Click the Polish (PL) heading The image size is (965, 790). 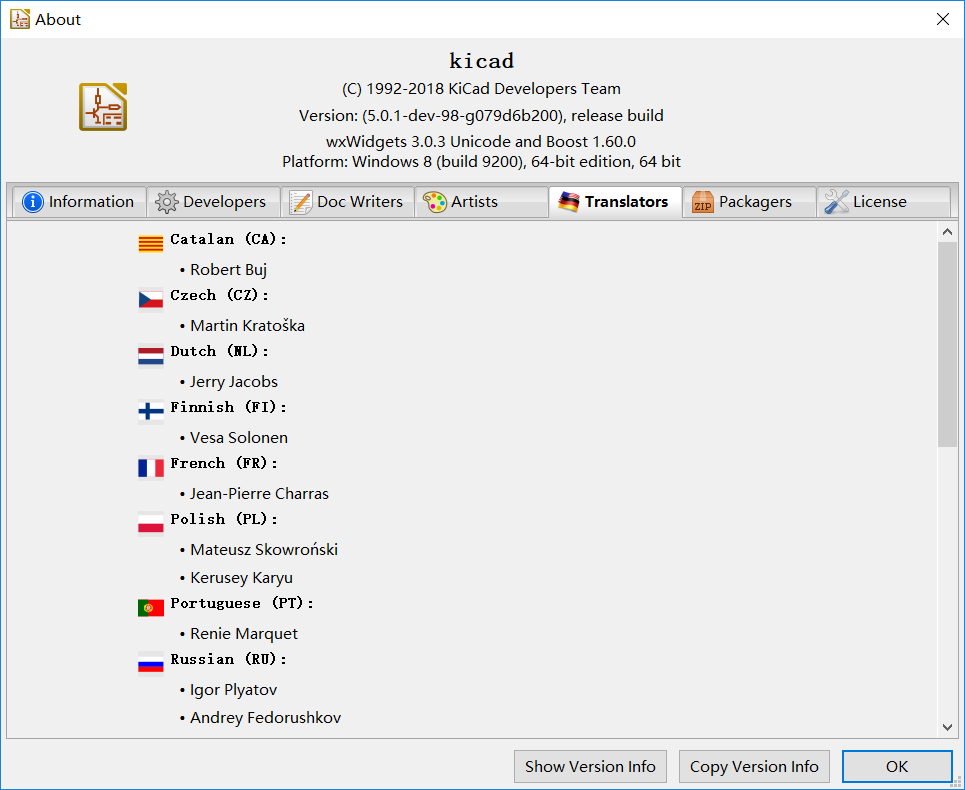point(224,519)
